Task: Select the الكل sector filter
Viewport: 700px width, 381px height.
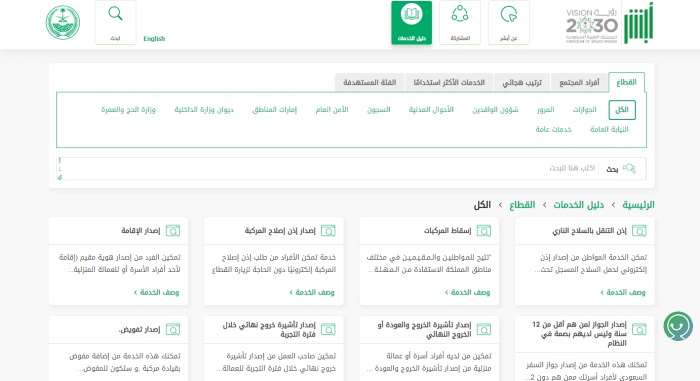Action: tap(622, 110)
